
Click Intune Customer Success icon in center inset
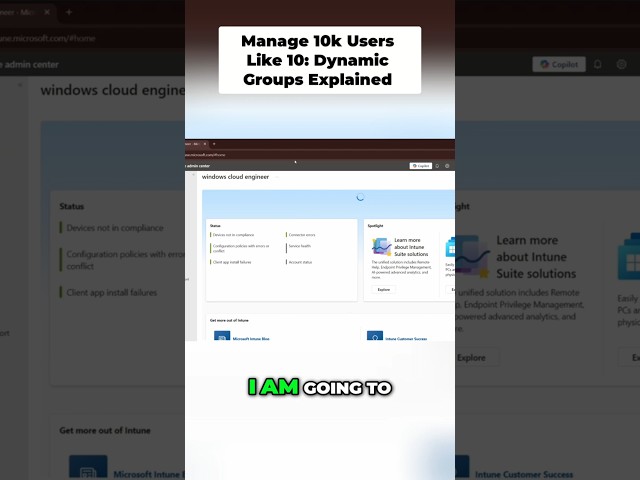click(x=375, y=336)
